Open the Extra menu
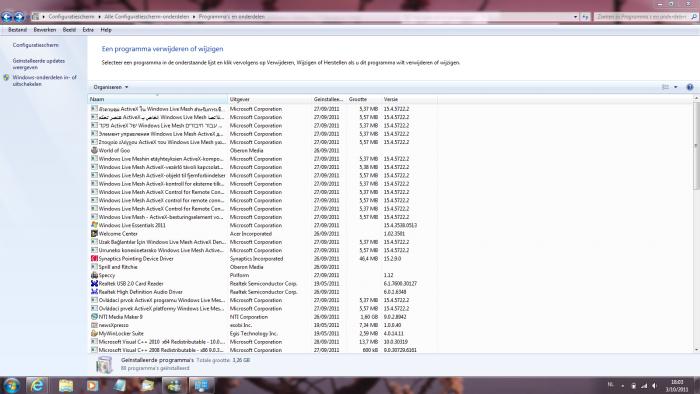This screenshot has height=394, width=700. (88, 30)
